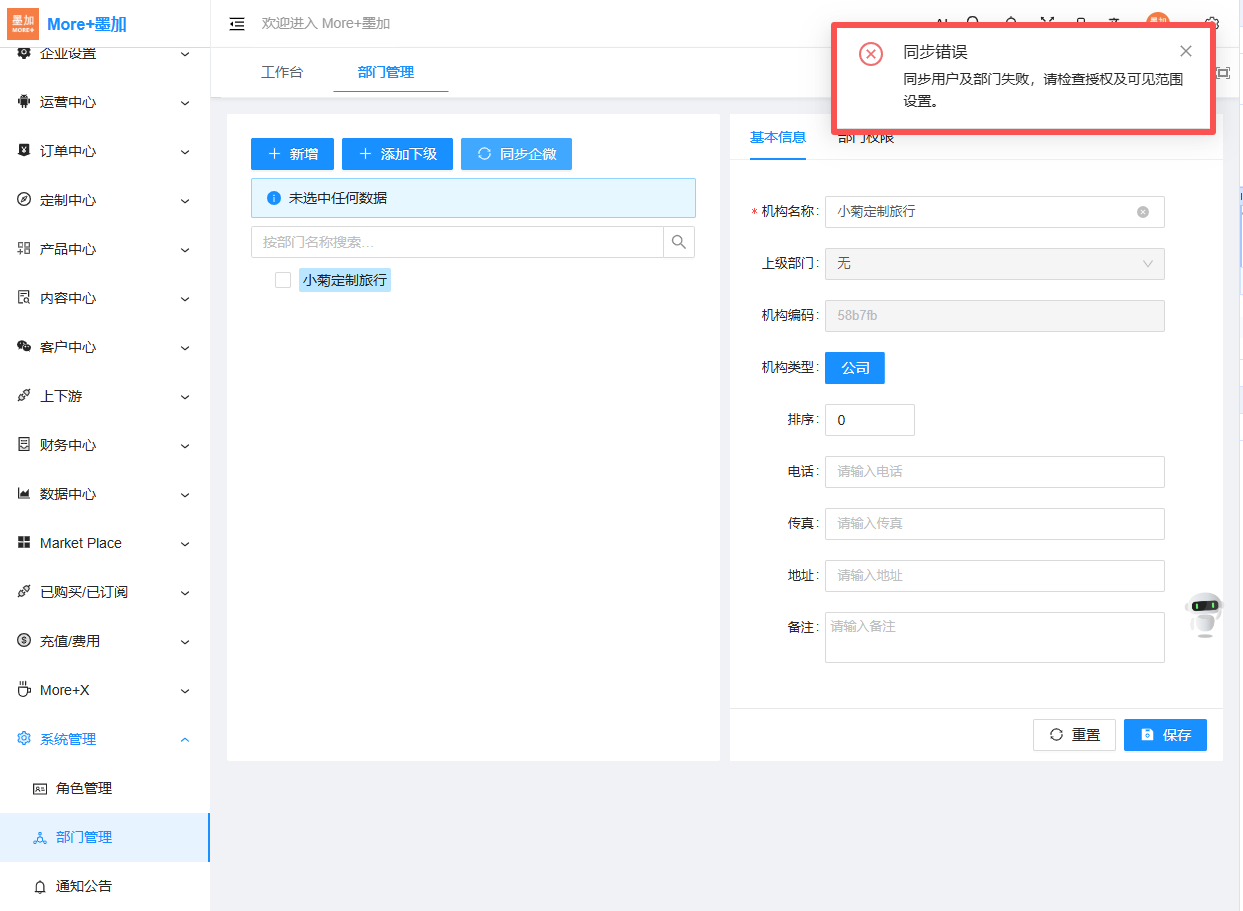Open the 上级部门 dropdown

coord(994,264)
